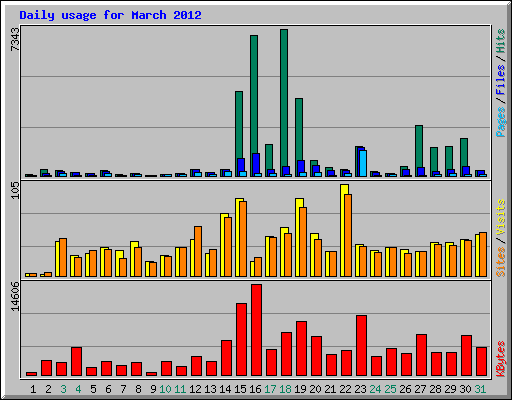This screenshot has height=400, width=512.
Task: Click the green weekend day 17 label
Action: tap(270, 389)
